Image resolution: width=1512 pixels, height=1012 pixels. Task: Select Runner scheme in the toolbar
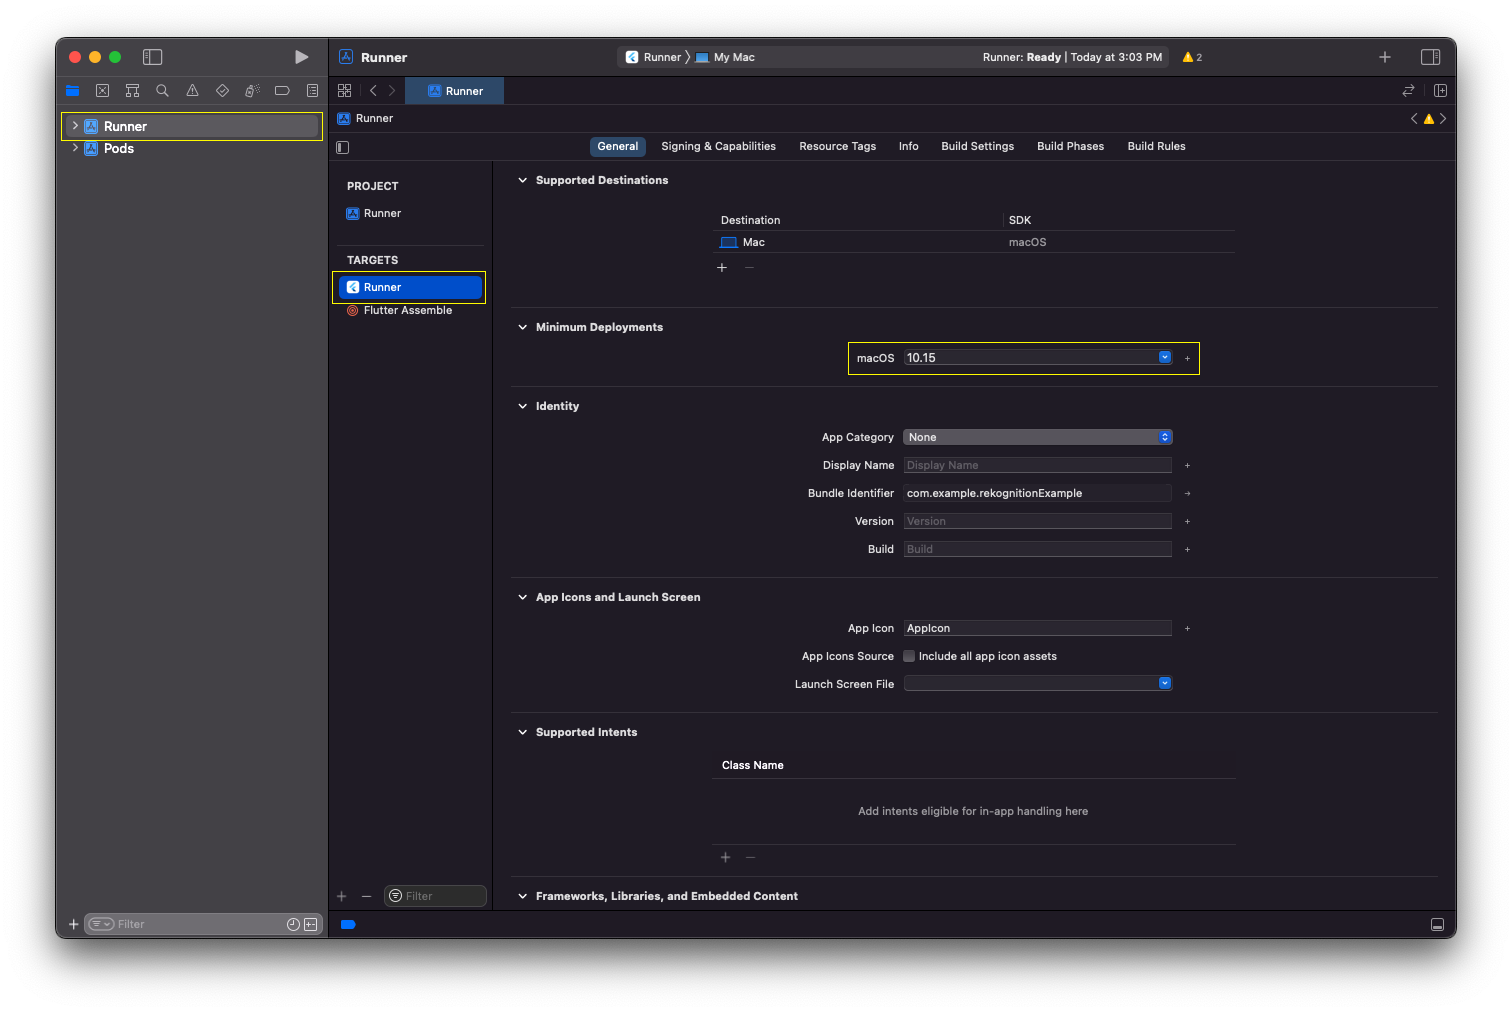tap(653, 57)
